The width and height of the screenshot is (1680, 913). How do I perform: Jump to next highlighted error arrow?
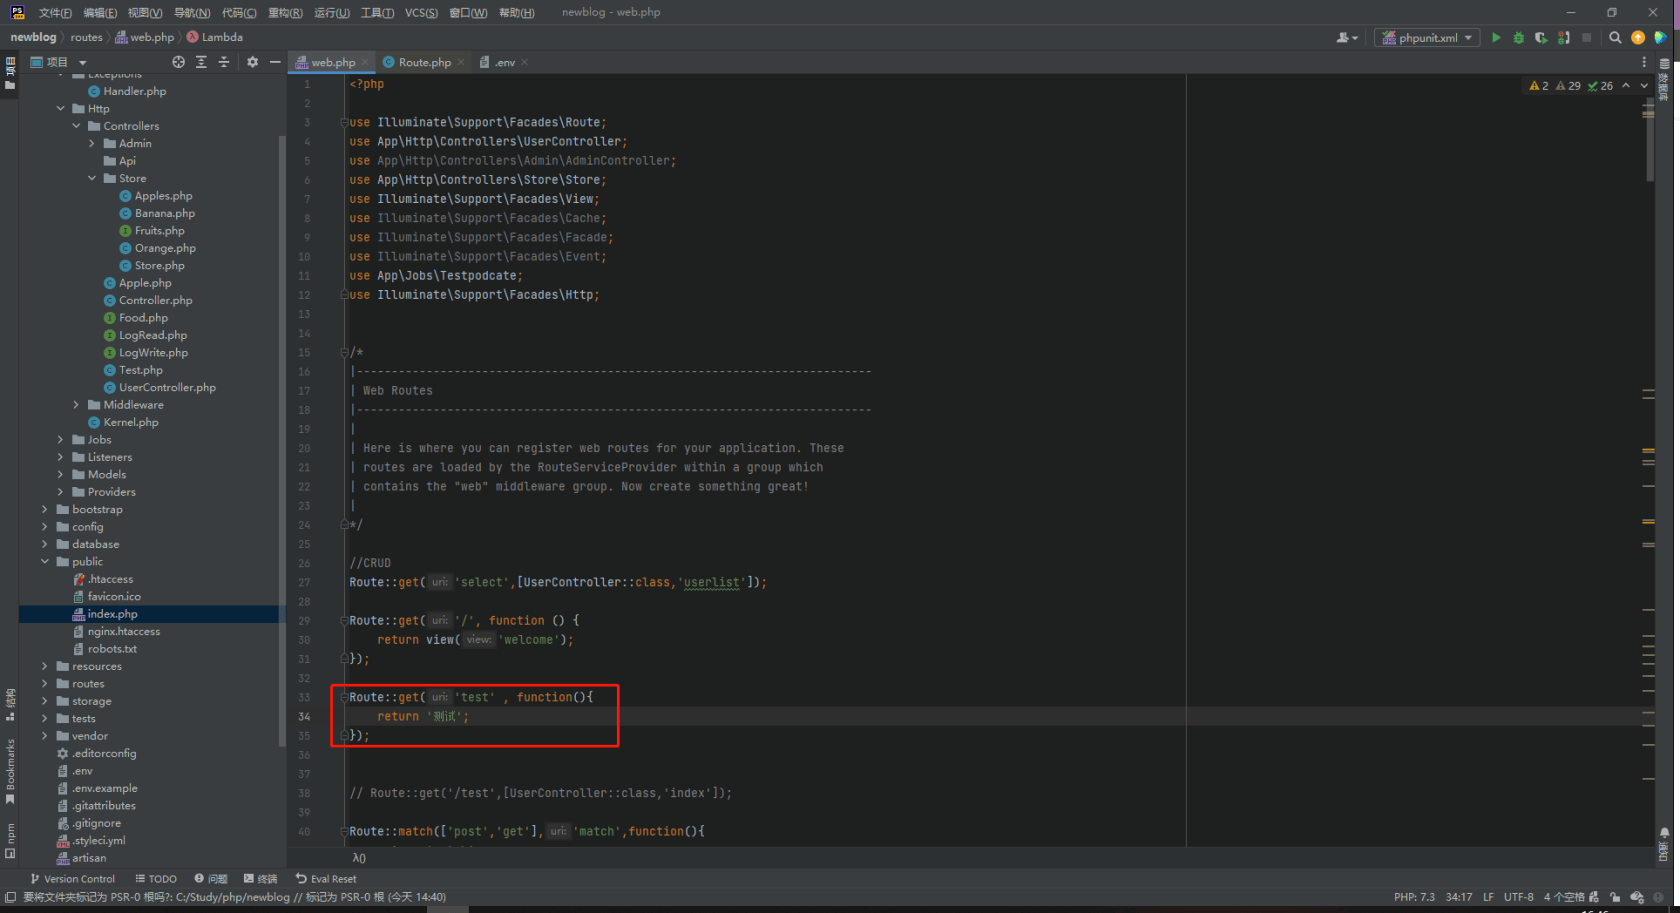(x=1644, y=86)
